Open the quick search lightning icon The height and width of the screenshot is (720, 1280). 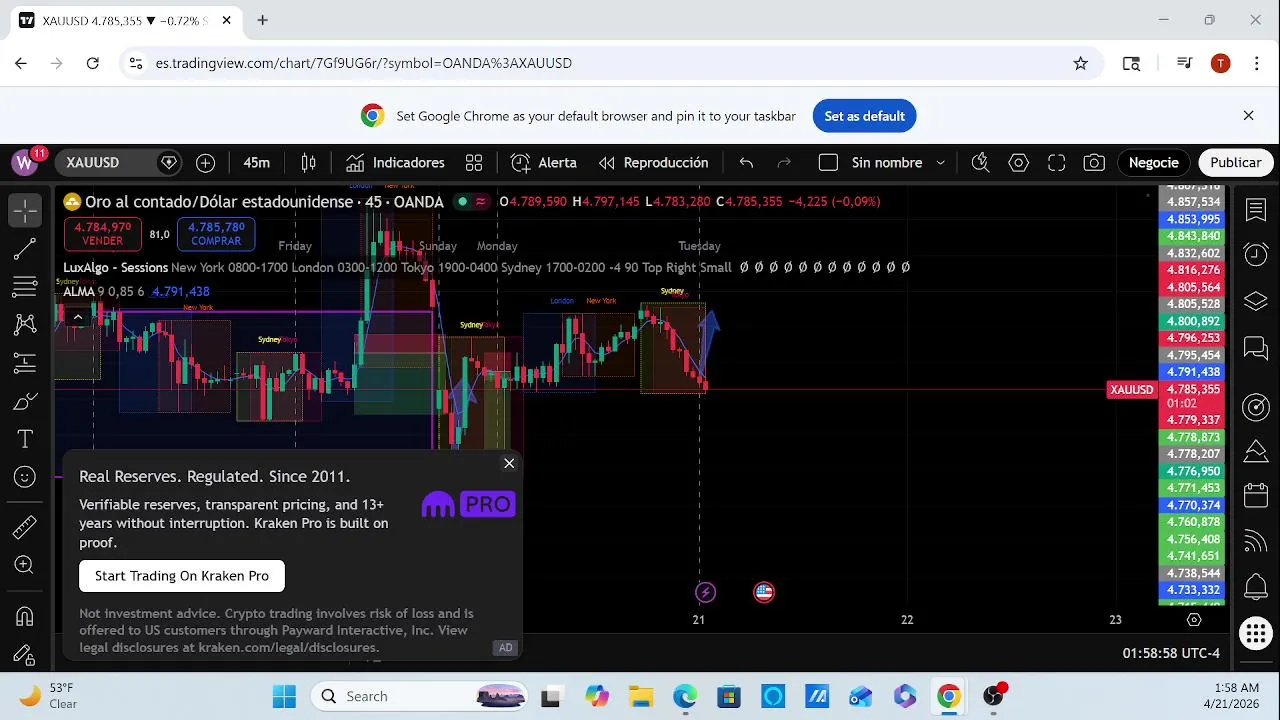point(980,162)
